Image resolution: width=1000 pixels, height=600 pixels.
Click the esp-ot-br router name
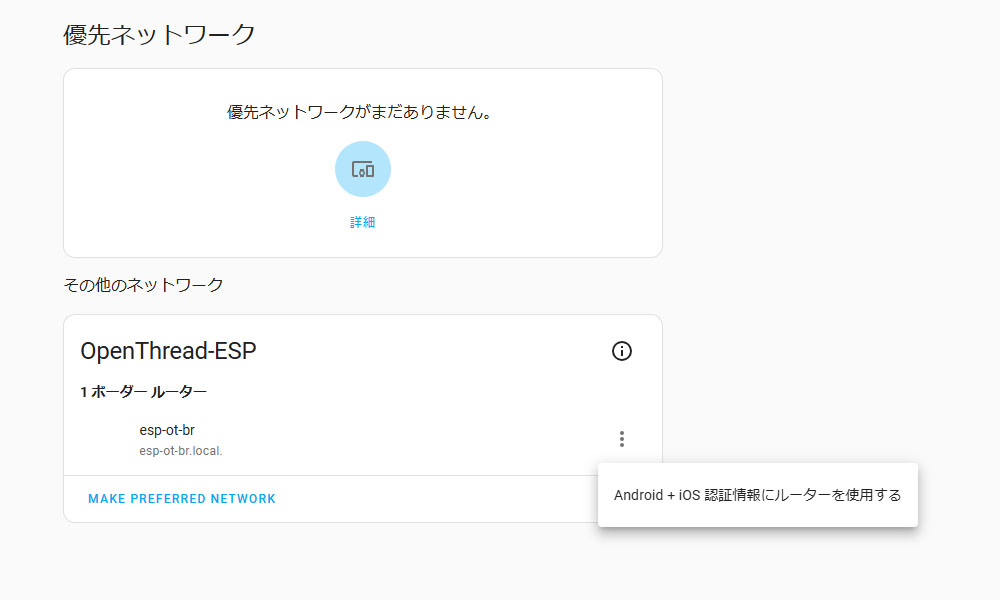(167, 430)
